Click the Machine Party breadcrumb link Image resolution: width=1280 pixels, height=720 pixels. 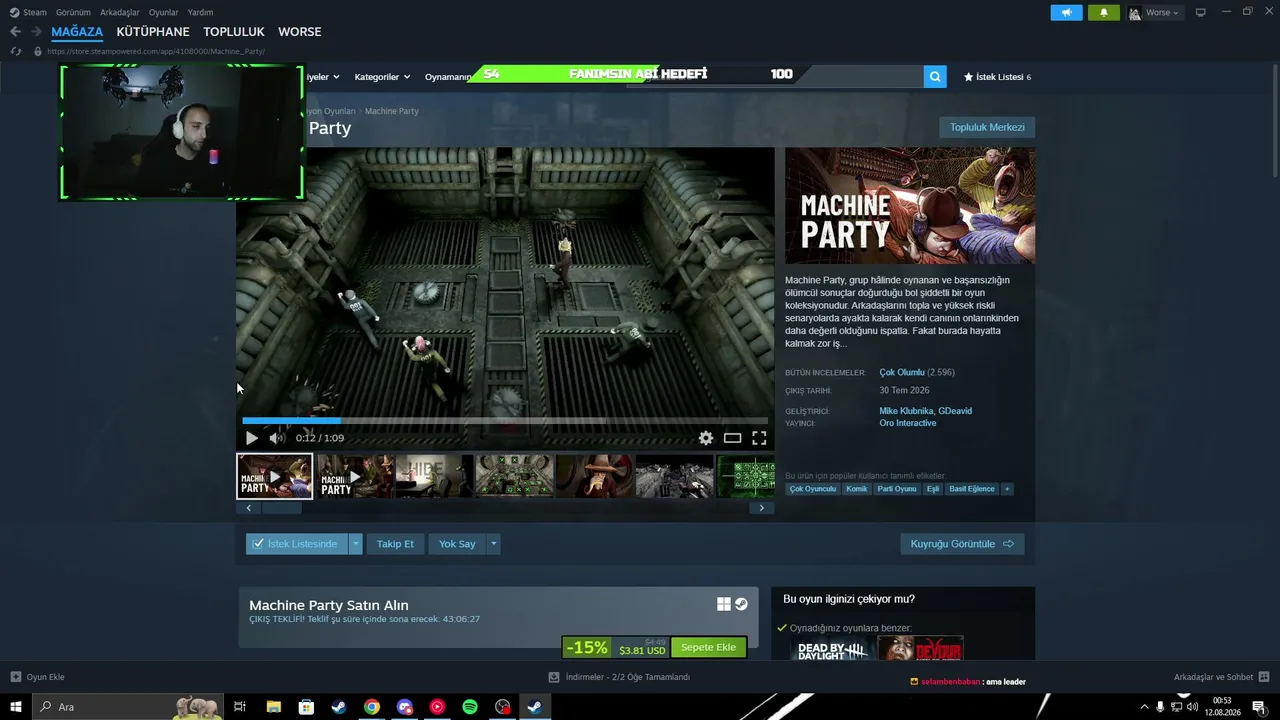point(392,111)
